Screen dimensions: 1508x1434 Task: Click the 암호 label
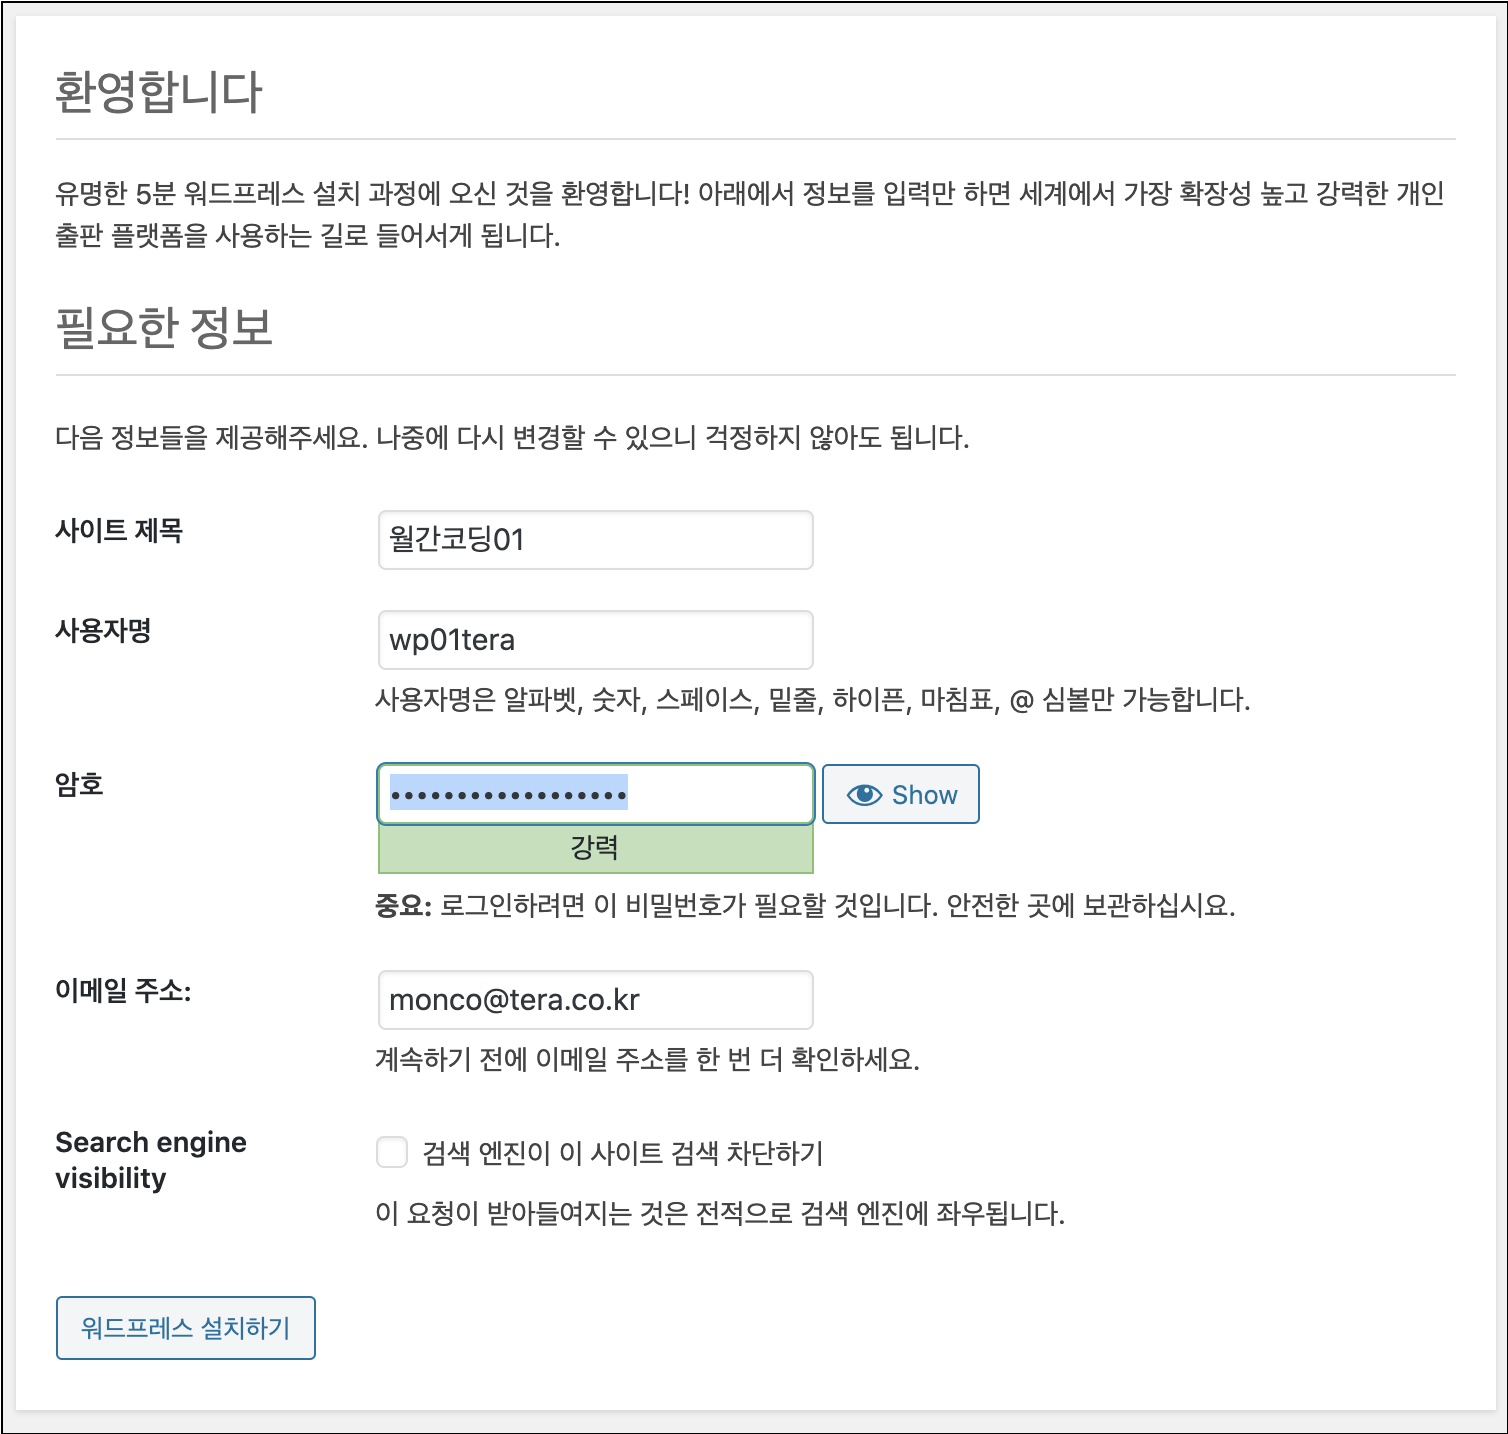coord(80,784)
